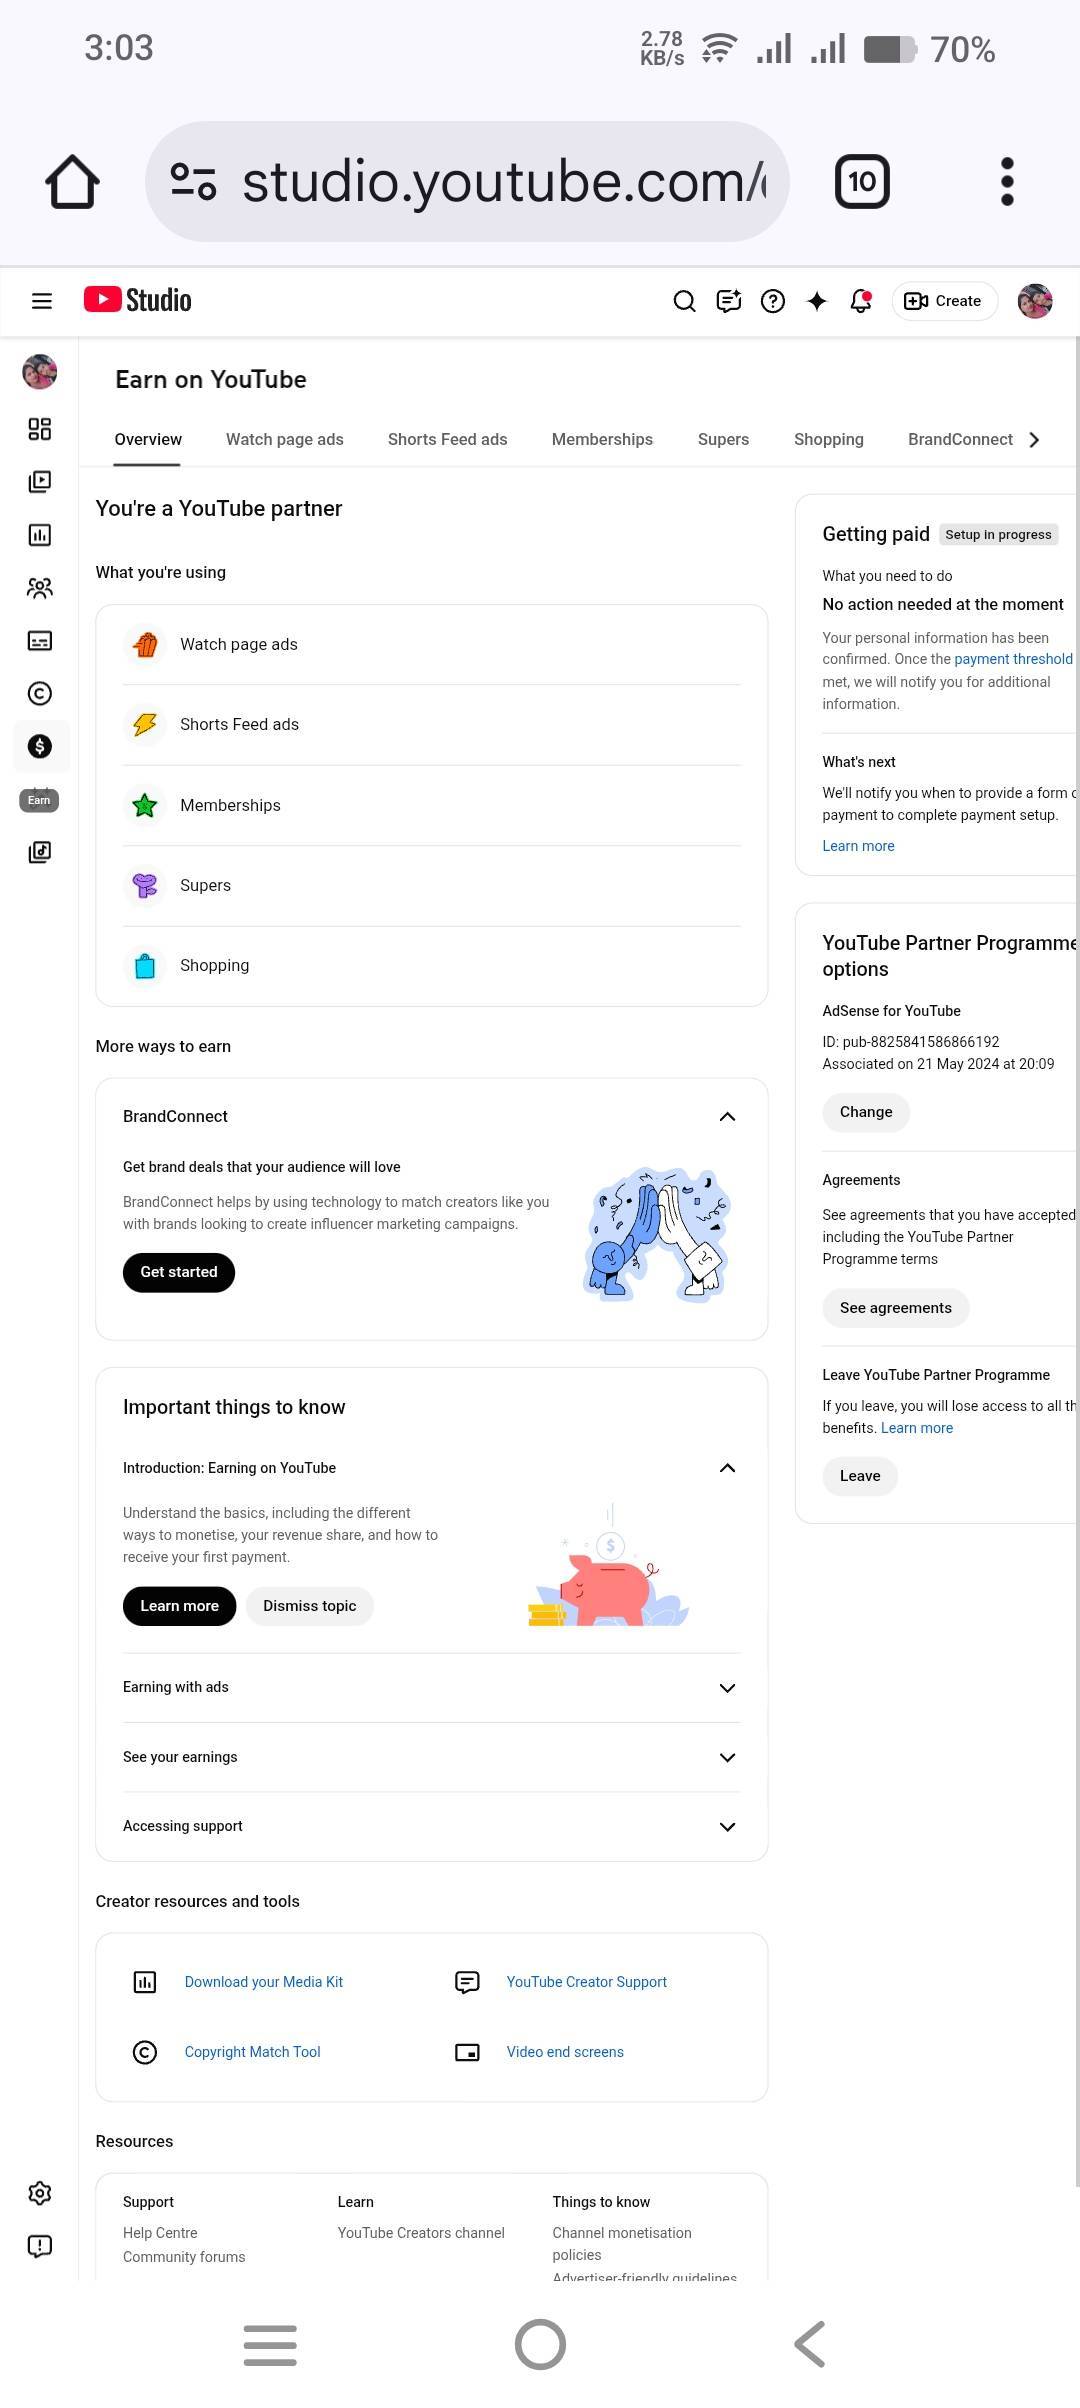Open the Analytics icon in sidebar
The height and width of the screenshot is (2408, 1080).
click(40, 535)
